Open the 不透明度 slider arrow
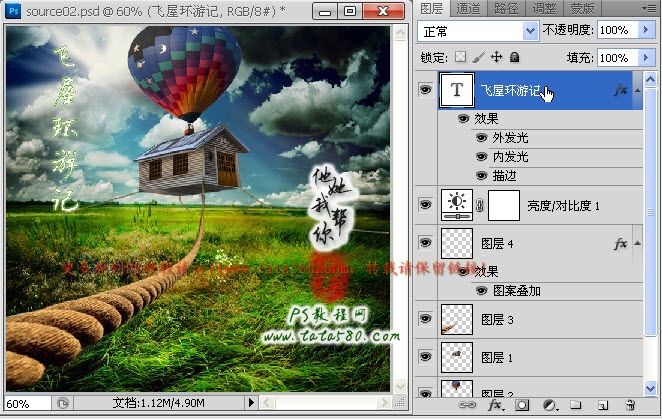 [x=646, y=30]
